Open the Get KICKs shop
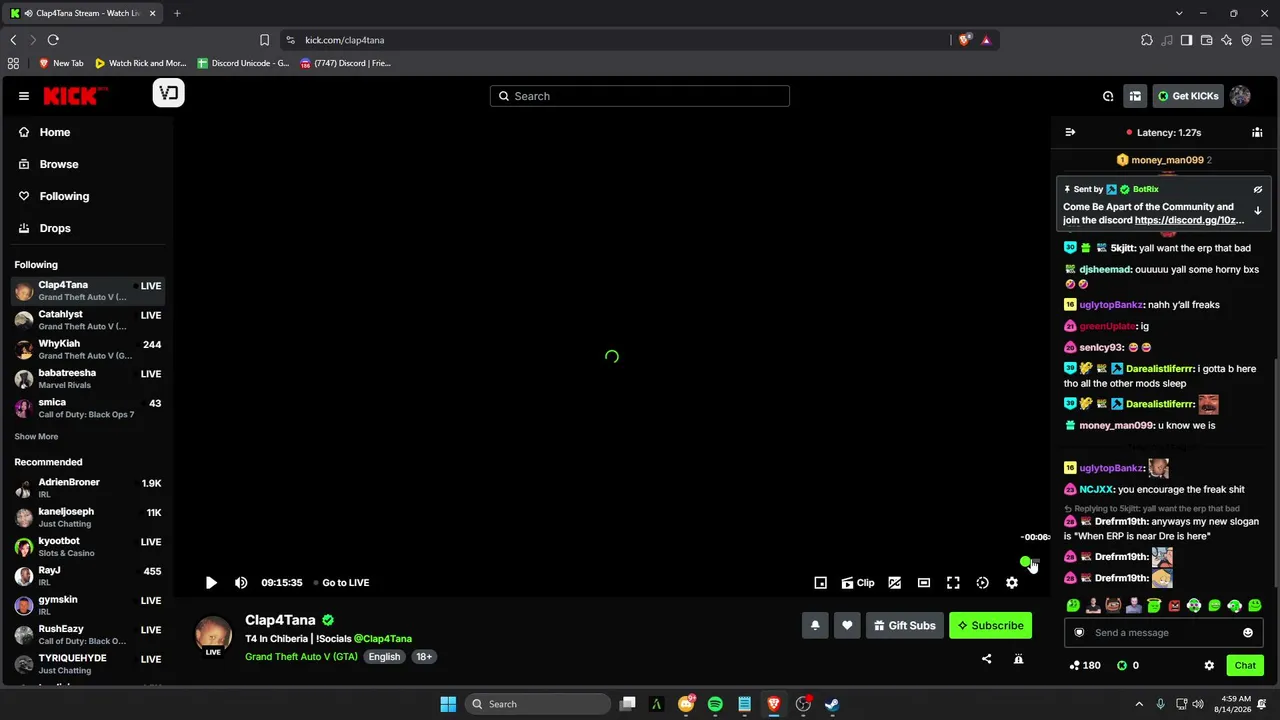This screenshot has width=1280, height=720. [1188, 96]
